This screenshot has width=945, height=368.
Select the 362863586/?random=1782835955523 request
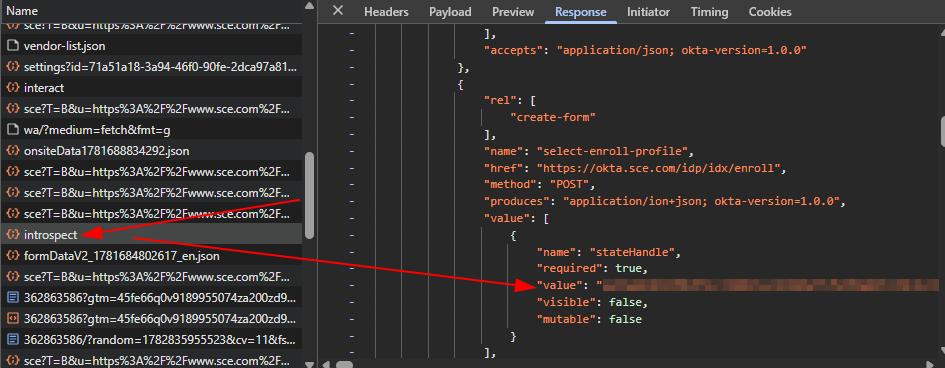click(151, 339)
